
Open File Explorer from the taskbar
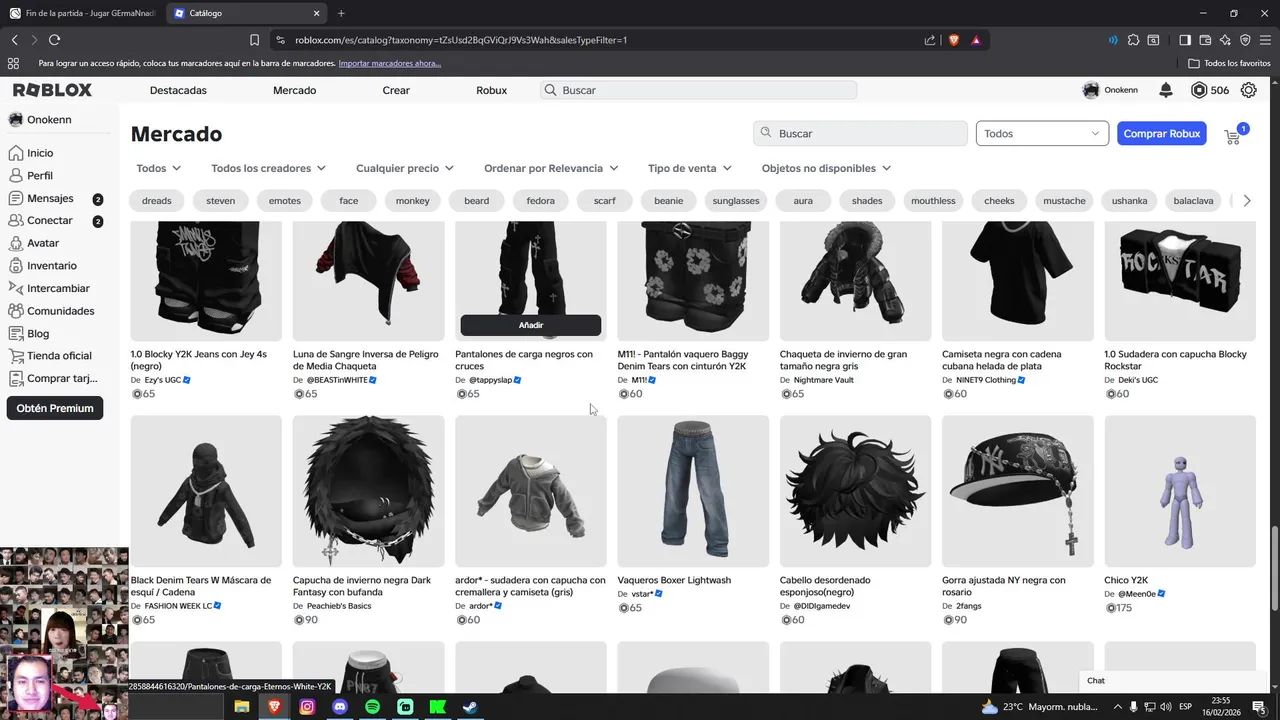tap(241, 707)
